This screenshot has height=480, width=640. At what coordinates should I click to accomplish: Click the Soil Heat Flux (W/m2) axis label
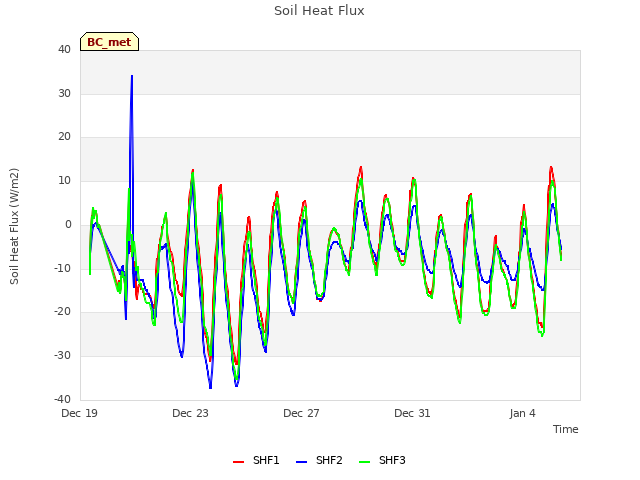point(14,226)
